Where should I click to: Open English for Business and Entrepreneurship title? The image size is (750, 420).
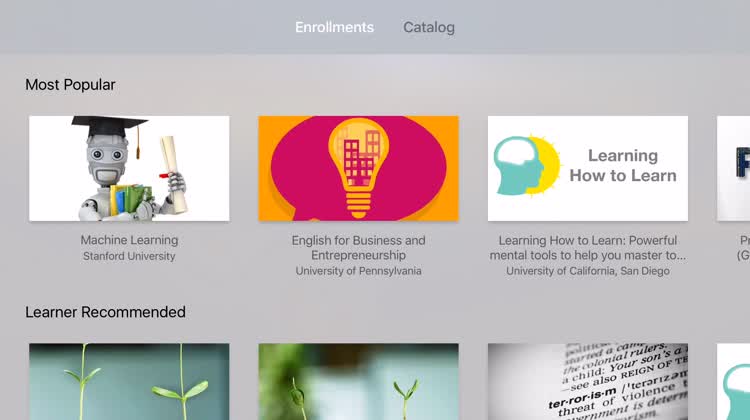[x=358, y=248]
